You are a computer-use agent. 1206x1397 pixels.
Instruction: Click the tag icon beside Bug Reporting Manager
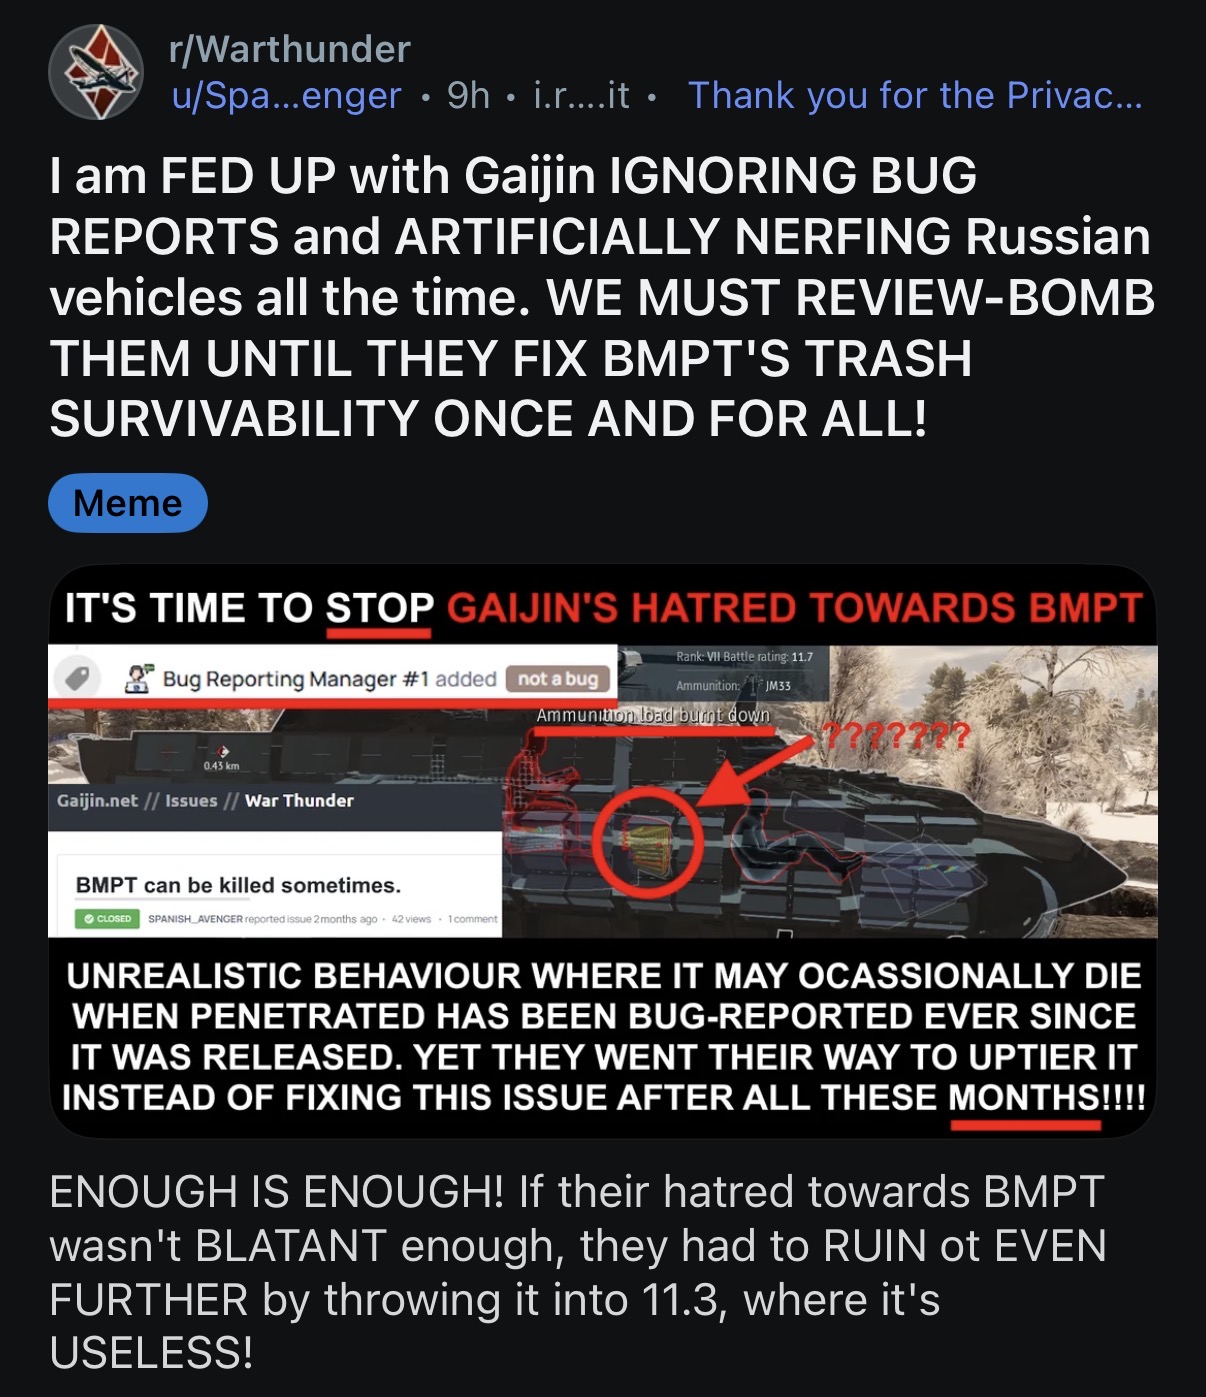click(78, 679)
